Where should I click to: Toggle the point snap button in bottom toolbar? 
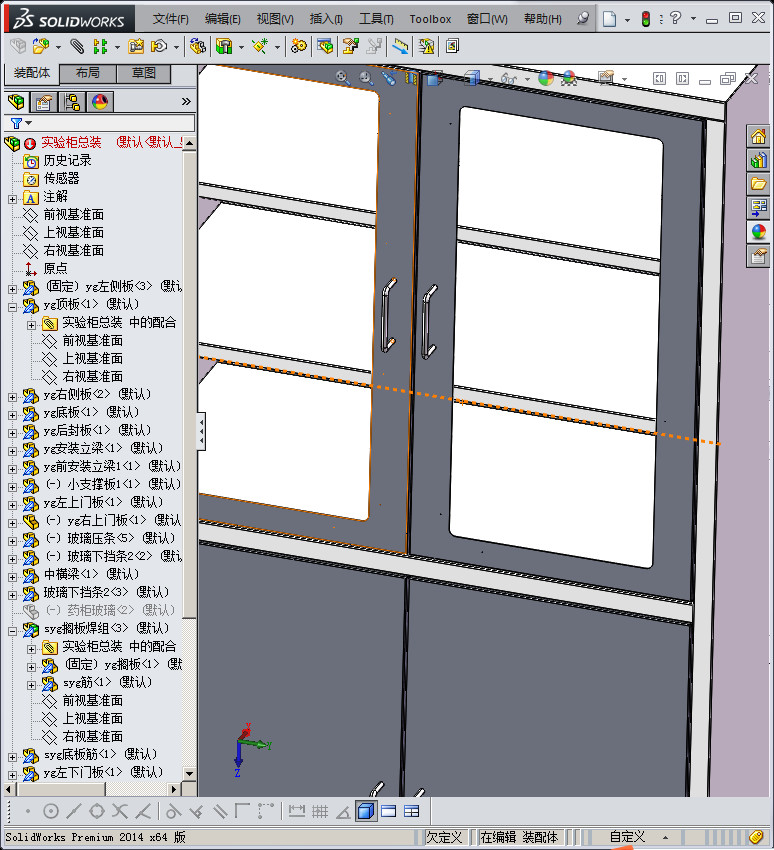[x=28, y=811]
